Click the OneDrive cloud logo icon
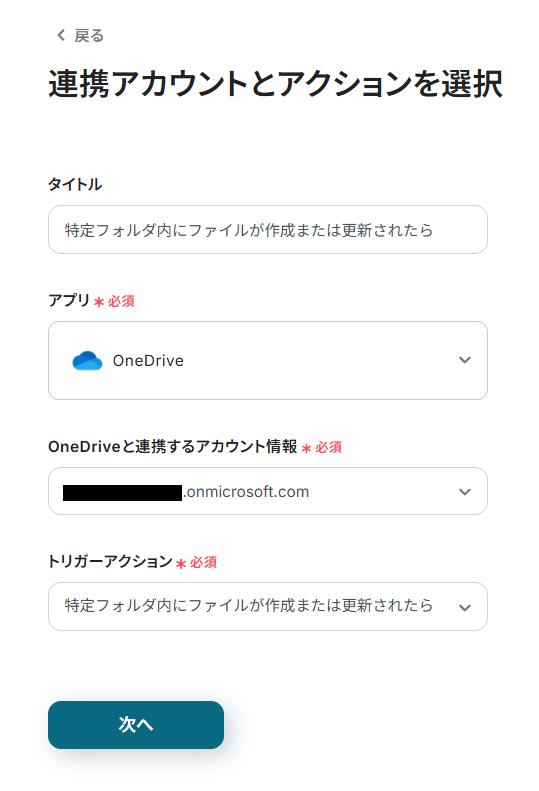Image resolution: width=539 pixels, height=791 pixels. pos(87,361)
